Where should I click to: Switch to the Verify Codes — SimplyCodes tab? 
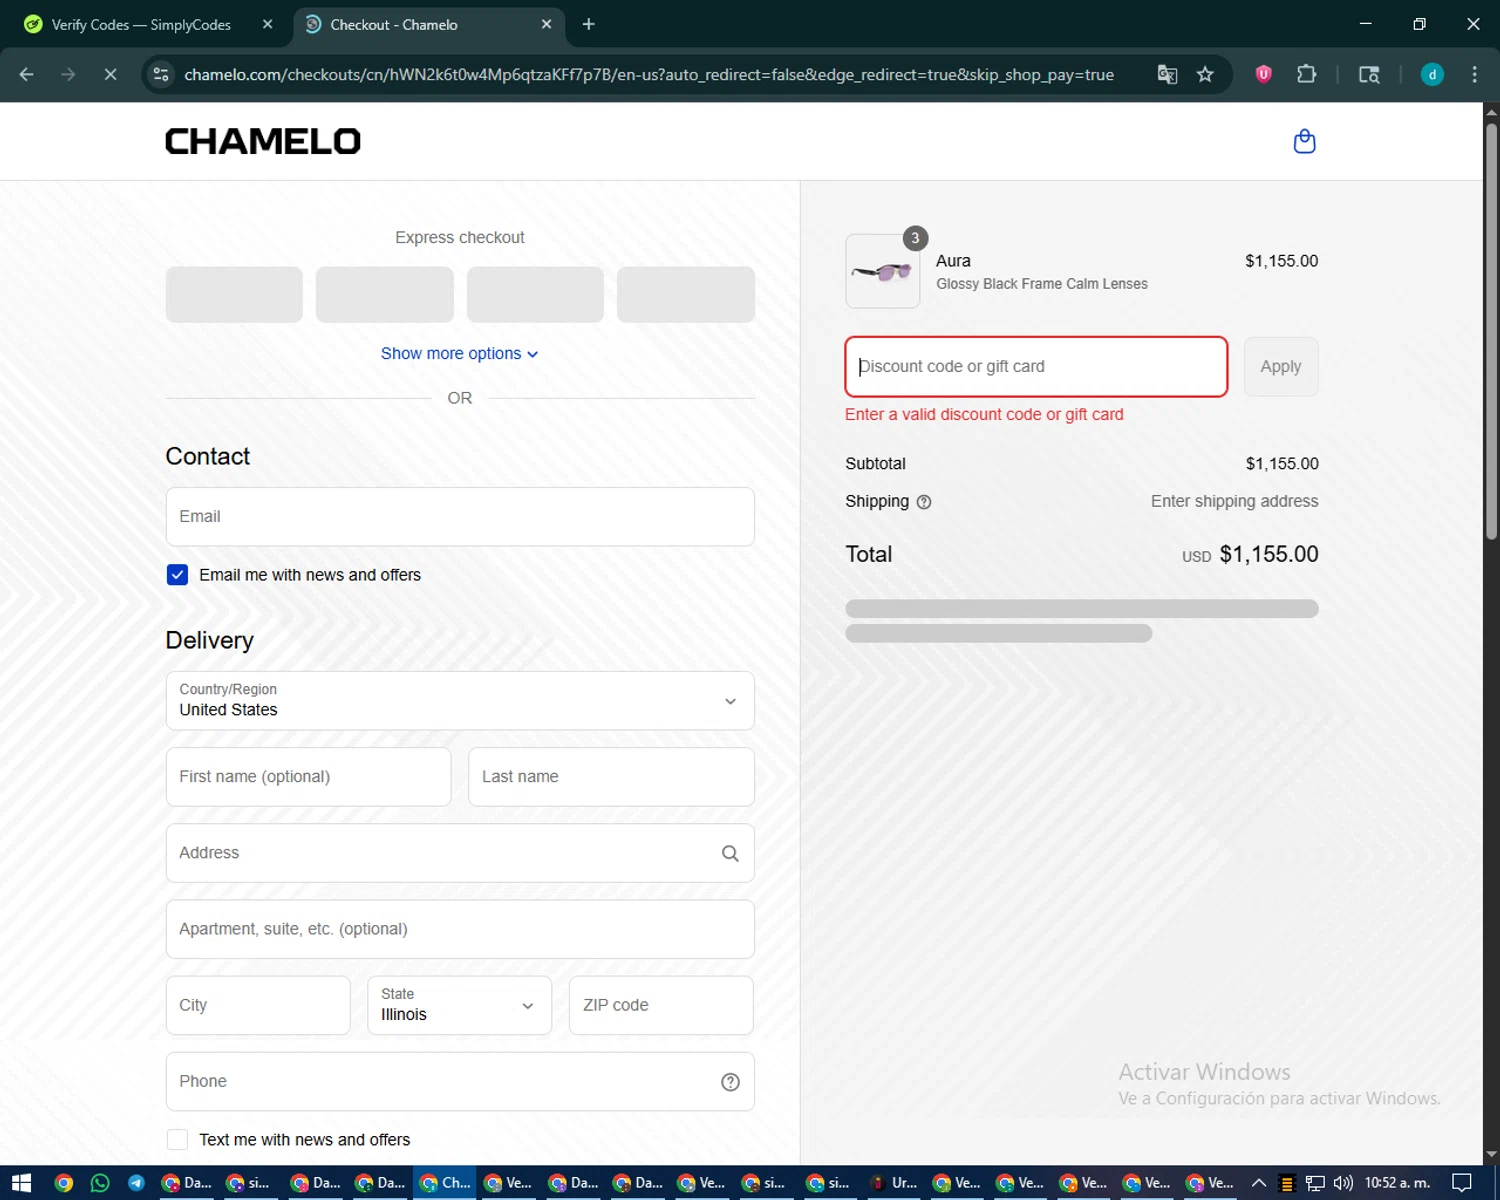point(140,25)
